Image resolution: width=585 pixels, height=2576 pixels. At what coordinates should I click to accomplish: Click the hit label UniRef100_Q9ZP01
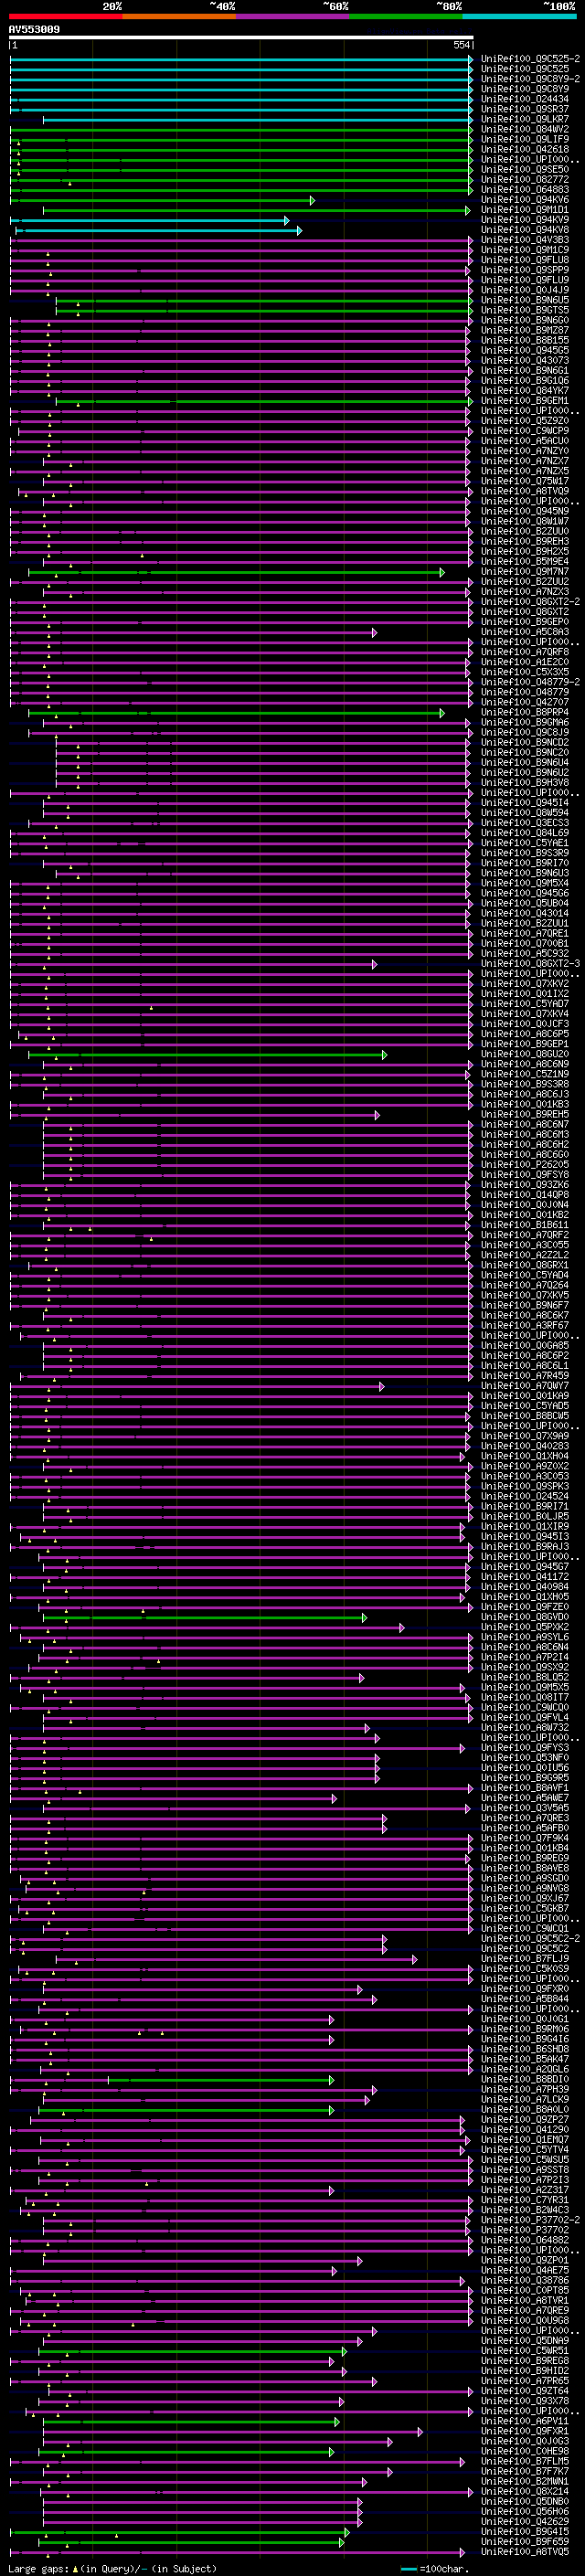click(525, 2260)
